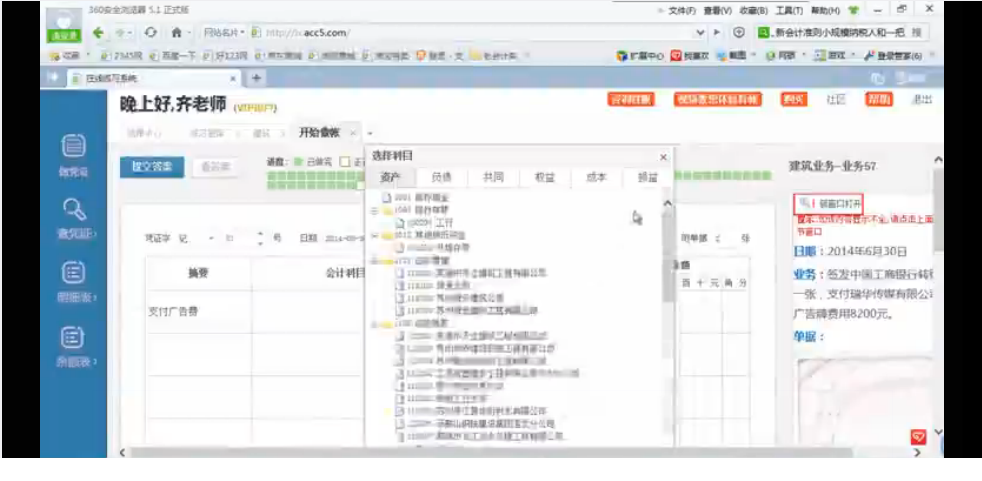The image size is (982, 481).
Task: Open the 好123网 bookmark
Action: point(224,56)
